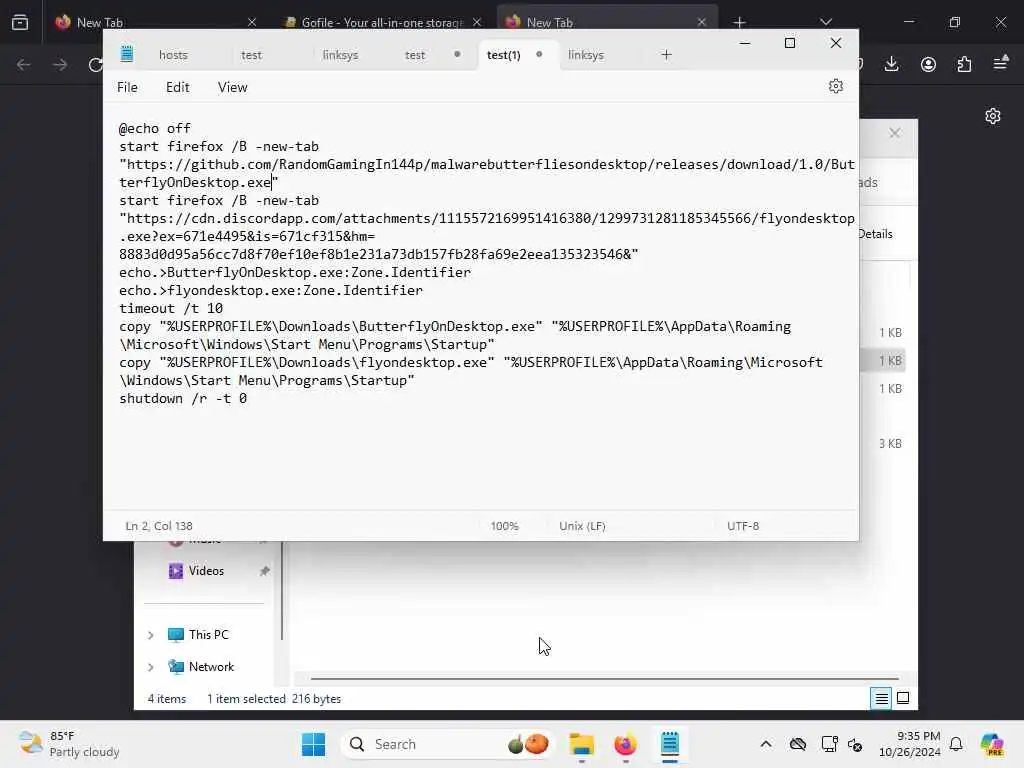Screen dimensions: 1024x768
Task: Open Firefox new tab page settings gear
Action: click(993, 116)
